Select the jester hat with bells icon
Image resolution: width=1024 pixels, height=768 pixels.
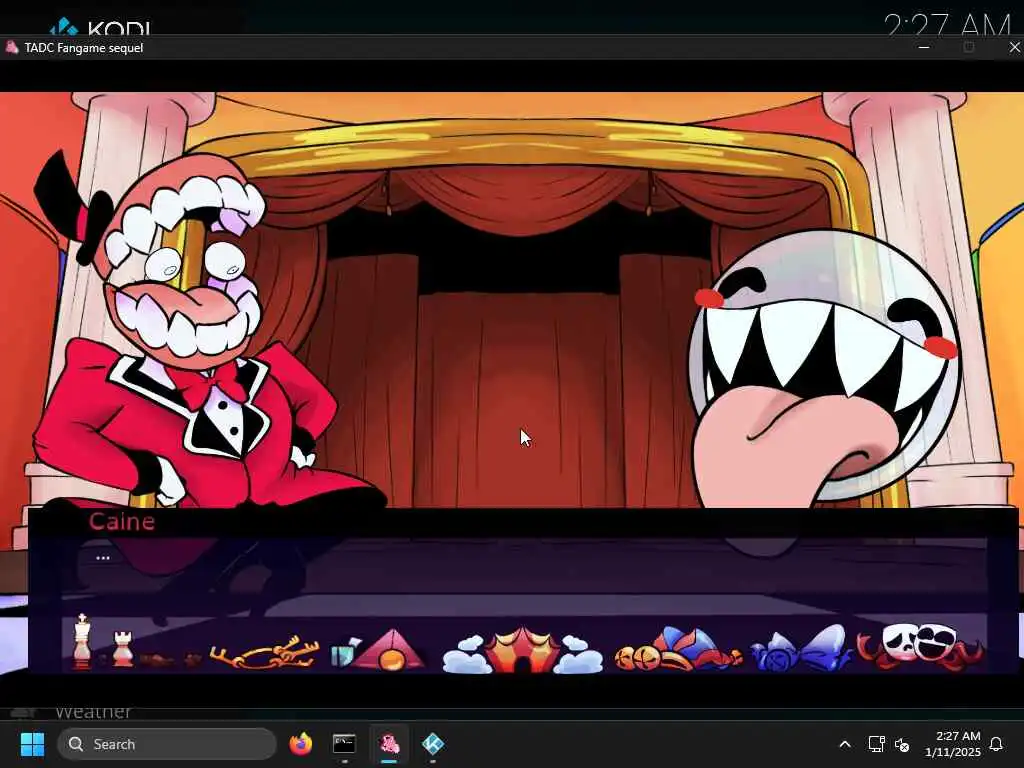click(678, 649)
